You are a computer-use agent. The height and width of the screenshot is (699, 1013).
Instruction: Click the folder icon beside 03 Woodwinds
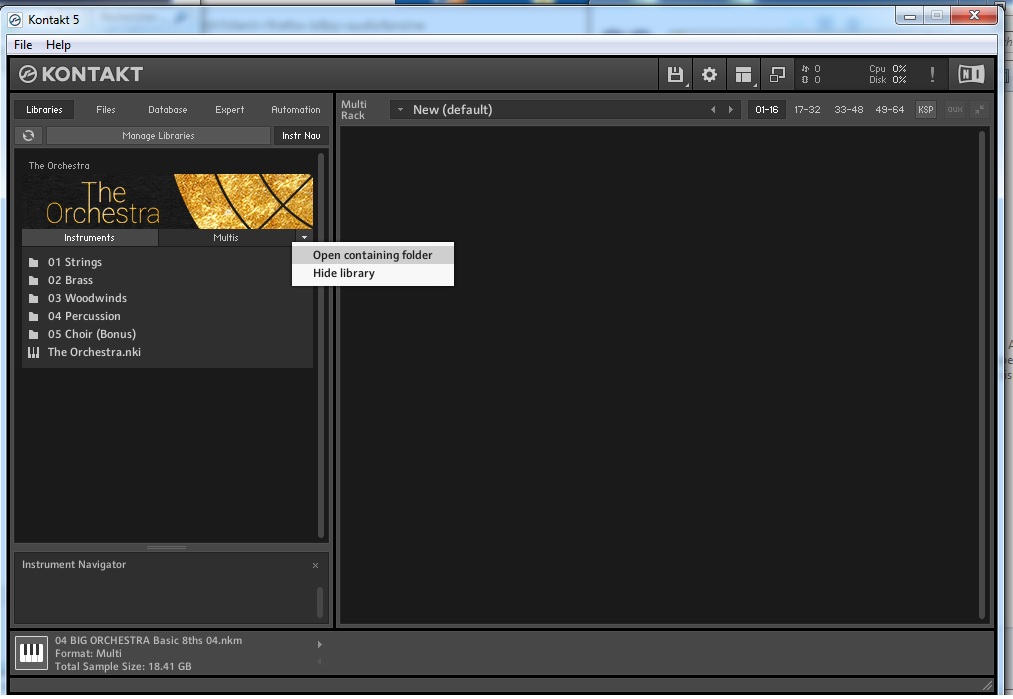pyautogui.click(x=34, y=298)
